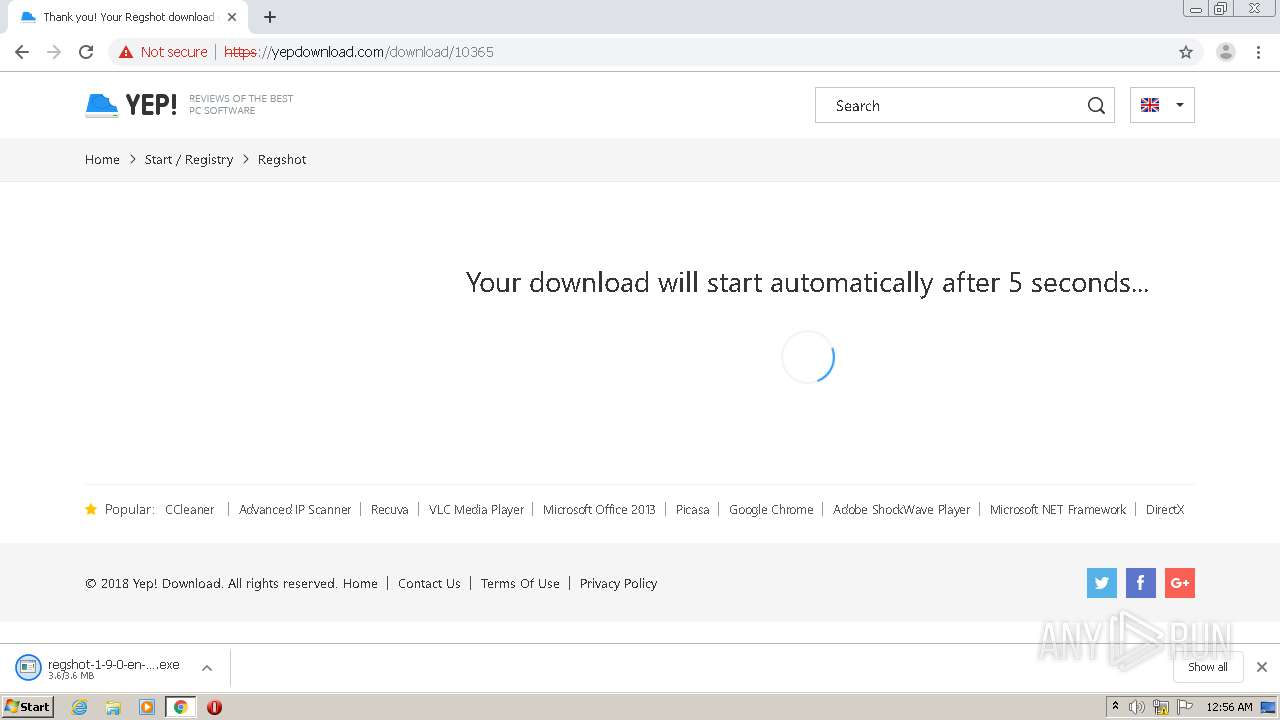Click the show desktop tray button
This screenshot has width=1280, height=720.
[x=1268, y=707]
